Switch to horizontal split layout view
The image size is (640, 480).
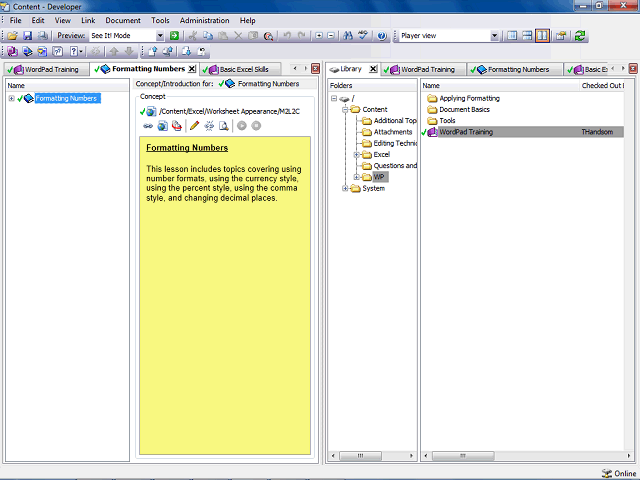[x=527, y=36]
